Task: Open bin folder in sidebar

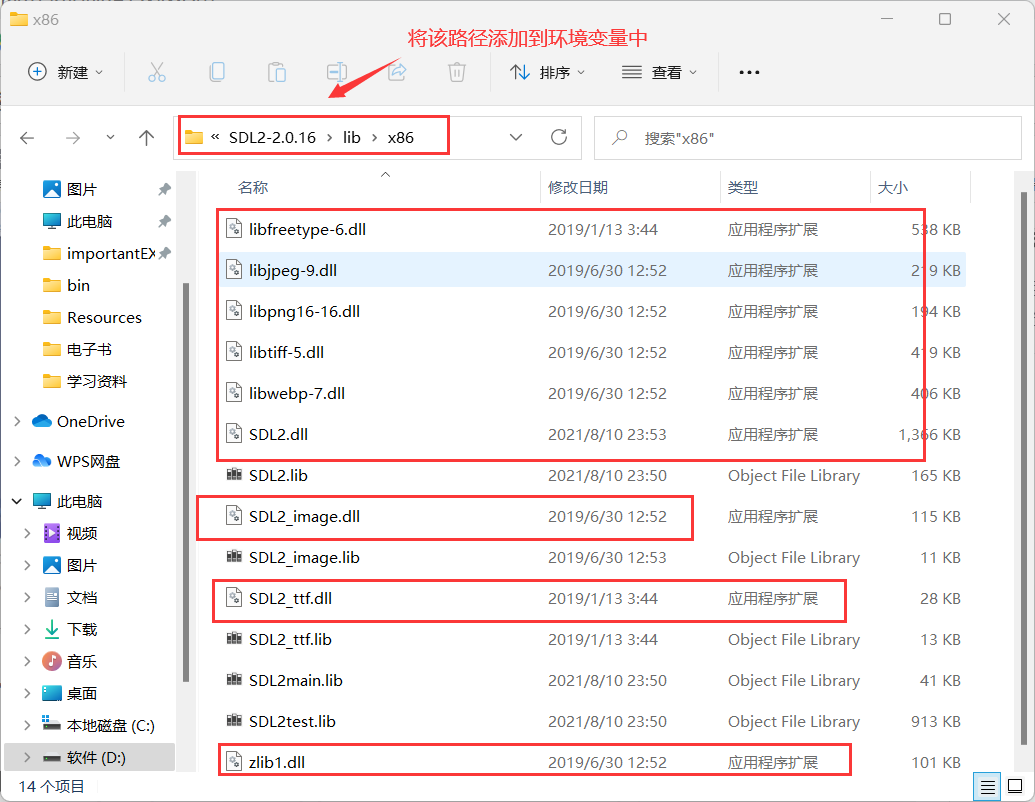Action: (x=78, y=285)
